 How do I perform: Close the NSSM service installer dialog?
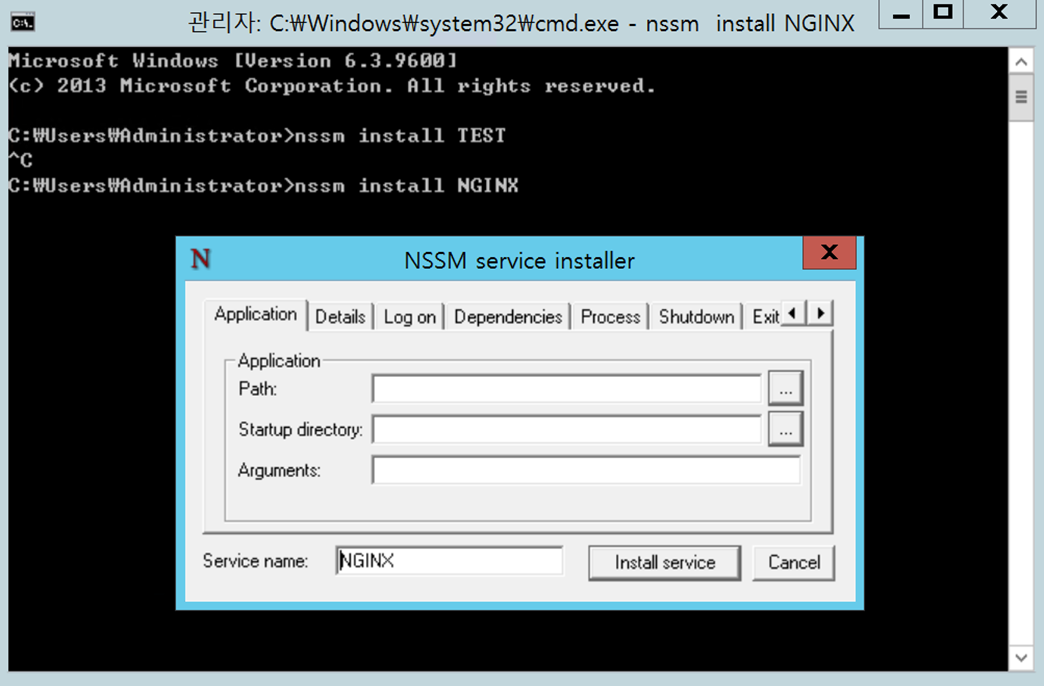click(829, 252)
